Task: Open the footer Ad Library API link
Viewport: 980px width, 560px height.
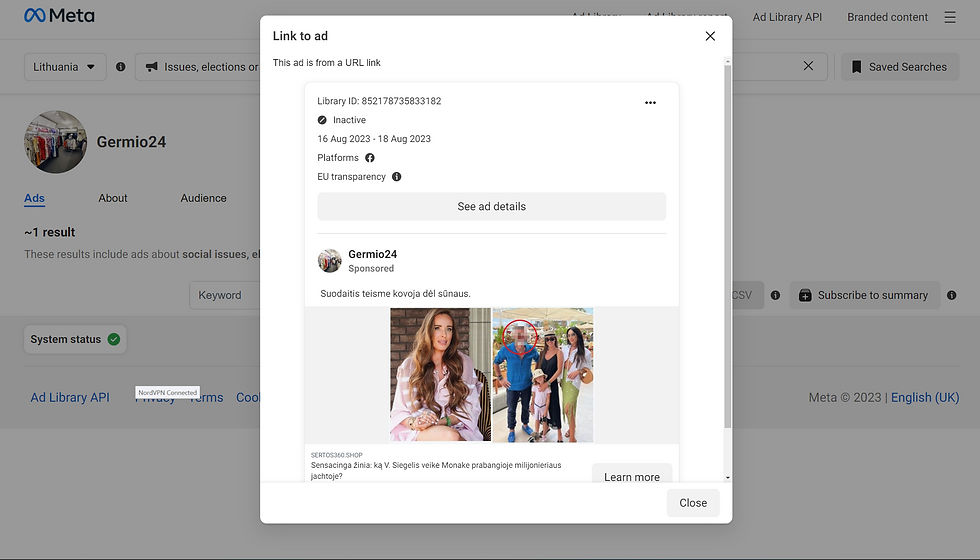Action: tap(70, 398)
